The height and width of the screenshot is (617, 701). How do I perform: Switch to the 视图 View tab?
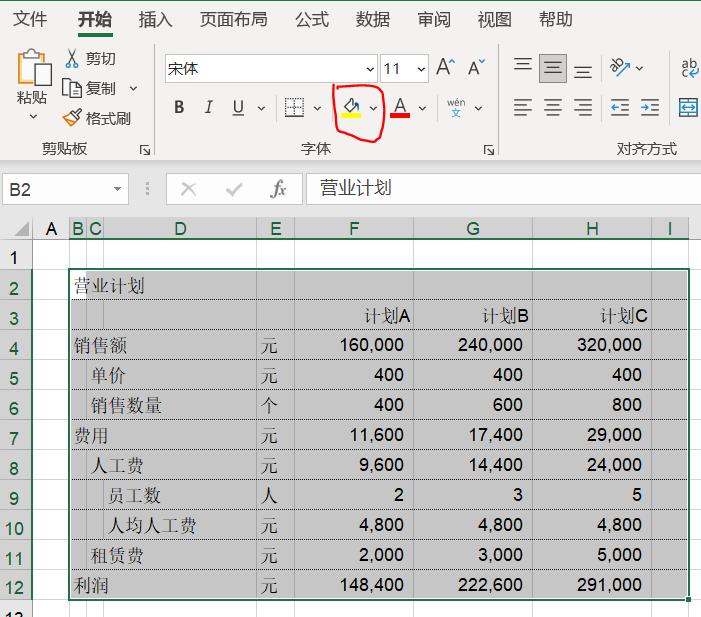click(x=494, y=19)
